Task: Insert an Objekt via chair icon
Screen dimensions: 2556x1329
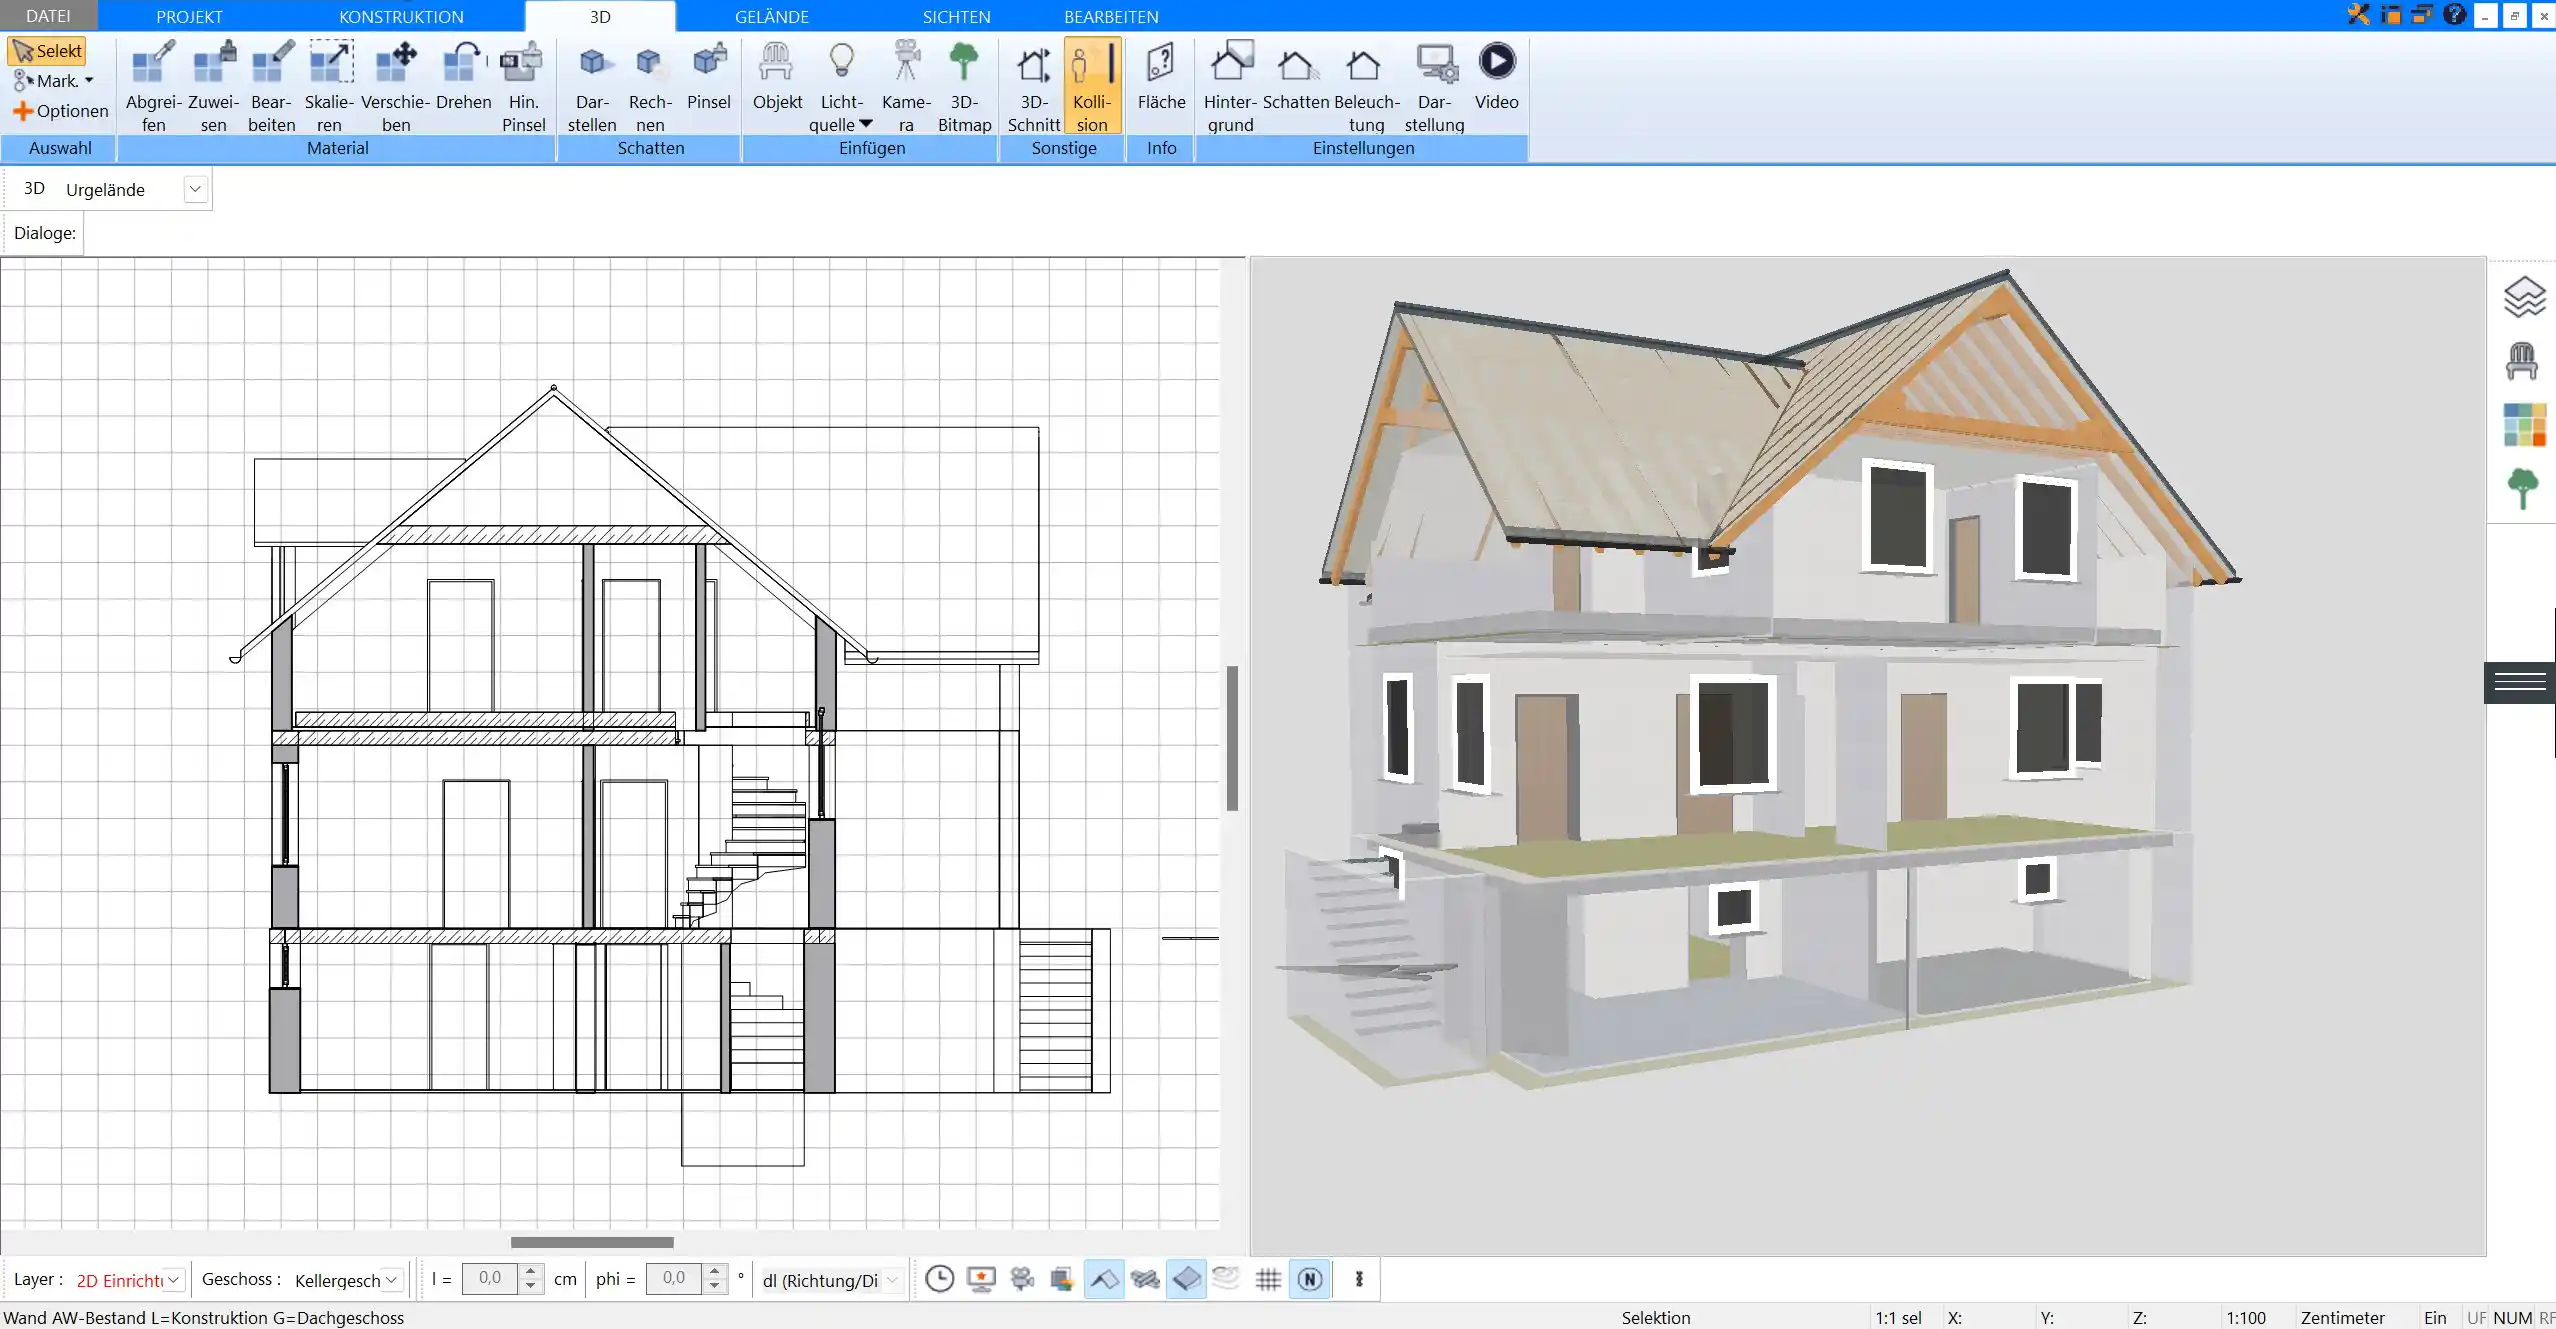Action: [777, 76]
